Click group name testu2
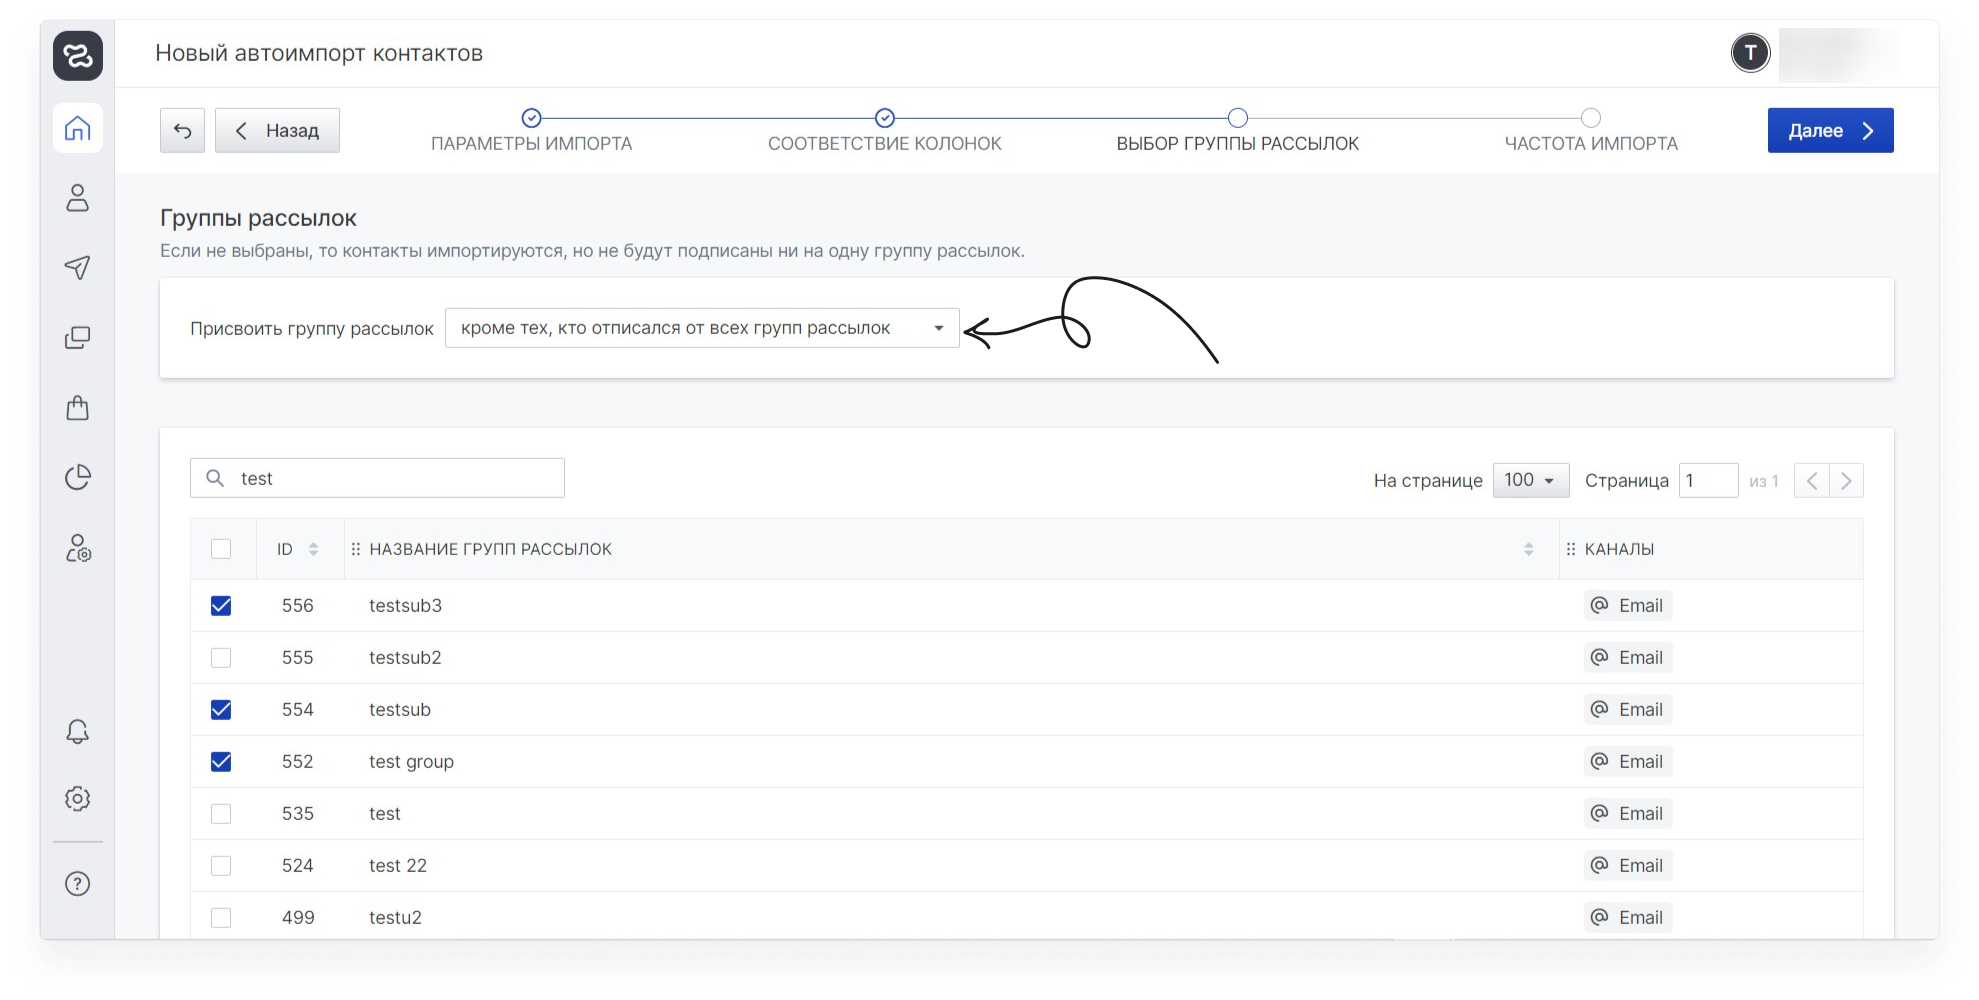This screenshot has width=1979, height=1000. click(395, 918)
